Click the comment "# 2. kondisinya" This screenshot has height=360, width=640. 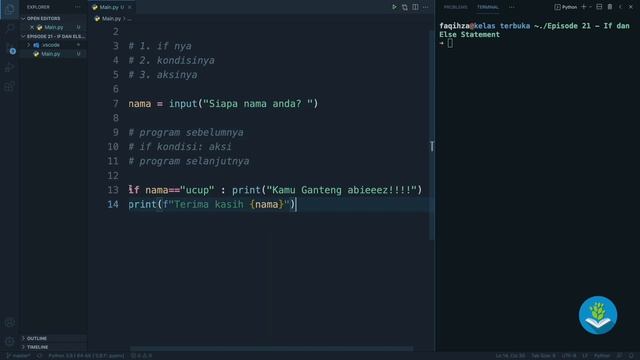[171, 60]
